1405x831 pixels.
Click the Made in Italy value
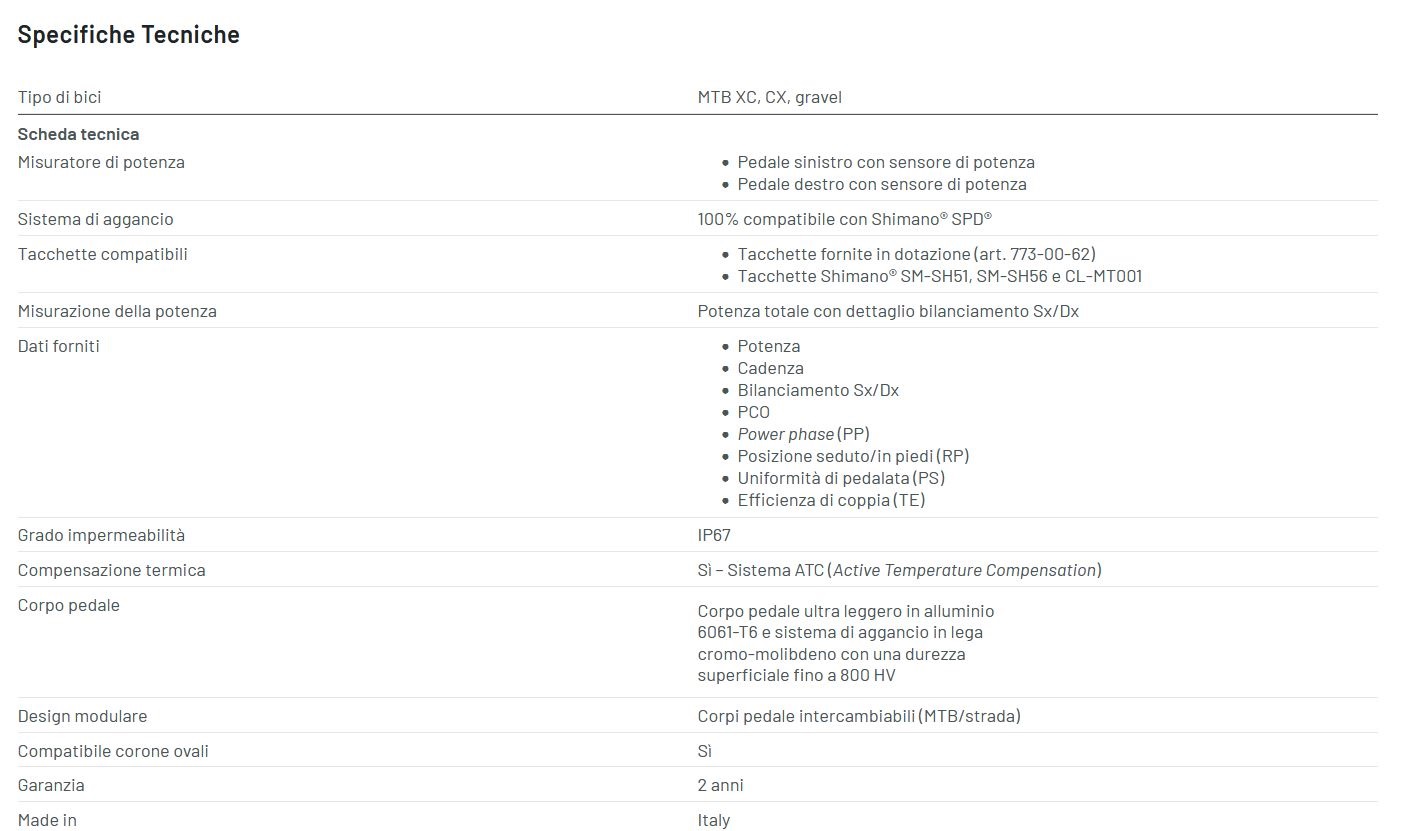713,820
